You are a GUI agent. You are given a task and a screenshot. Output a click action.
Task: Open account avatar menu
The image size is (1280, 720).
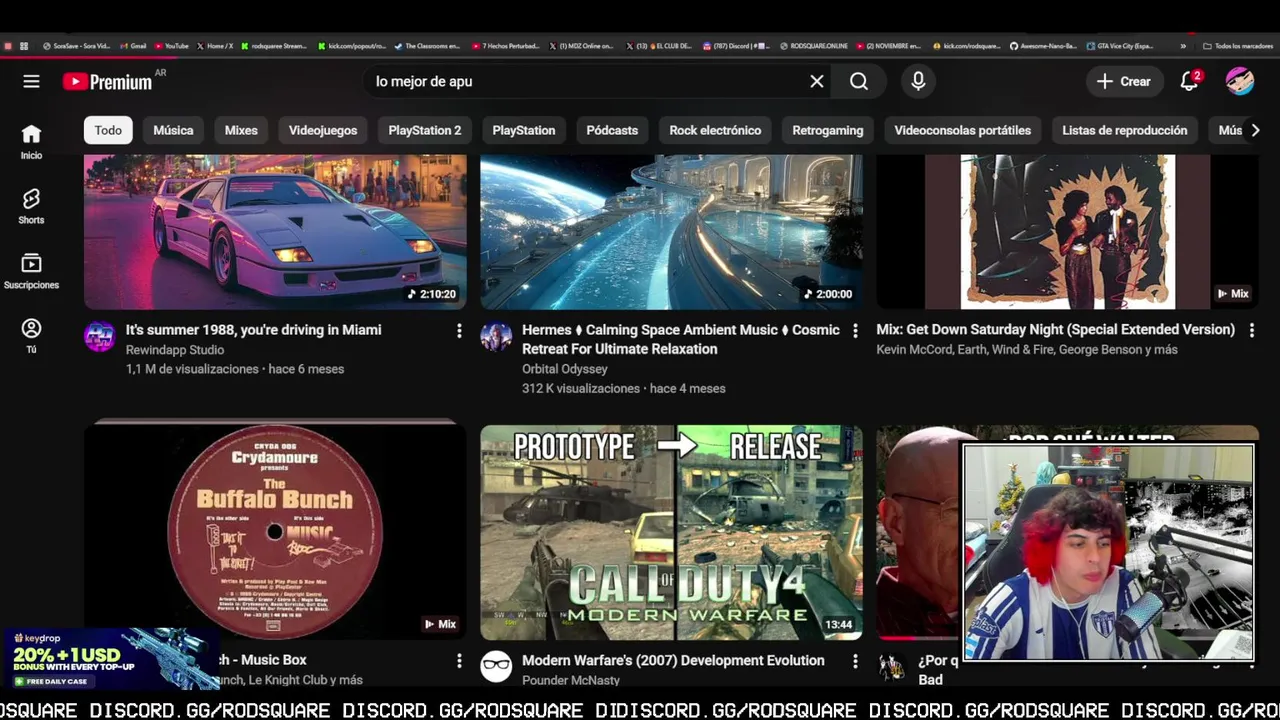pyautogui.click(x=1240, y=82)
